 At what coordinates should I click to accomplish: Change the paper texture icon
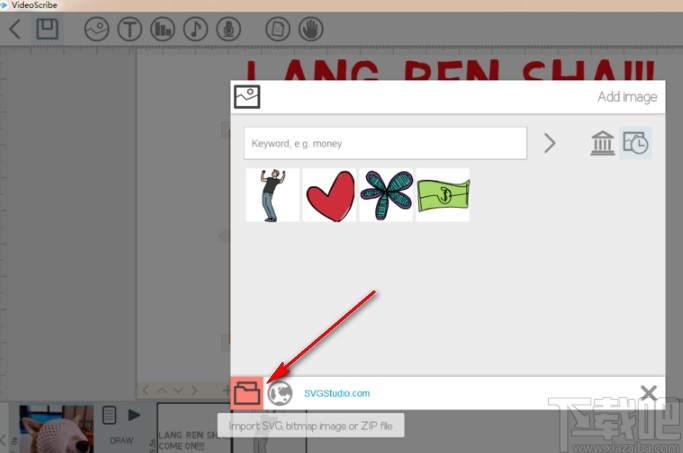pos(278,29)
